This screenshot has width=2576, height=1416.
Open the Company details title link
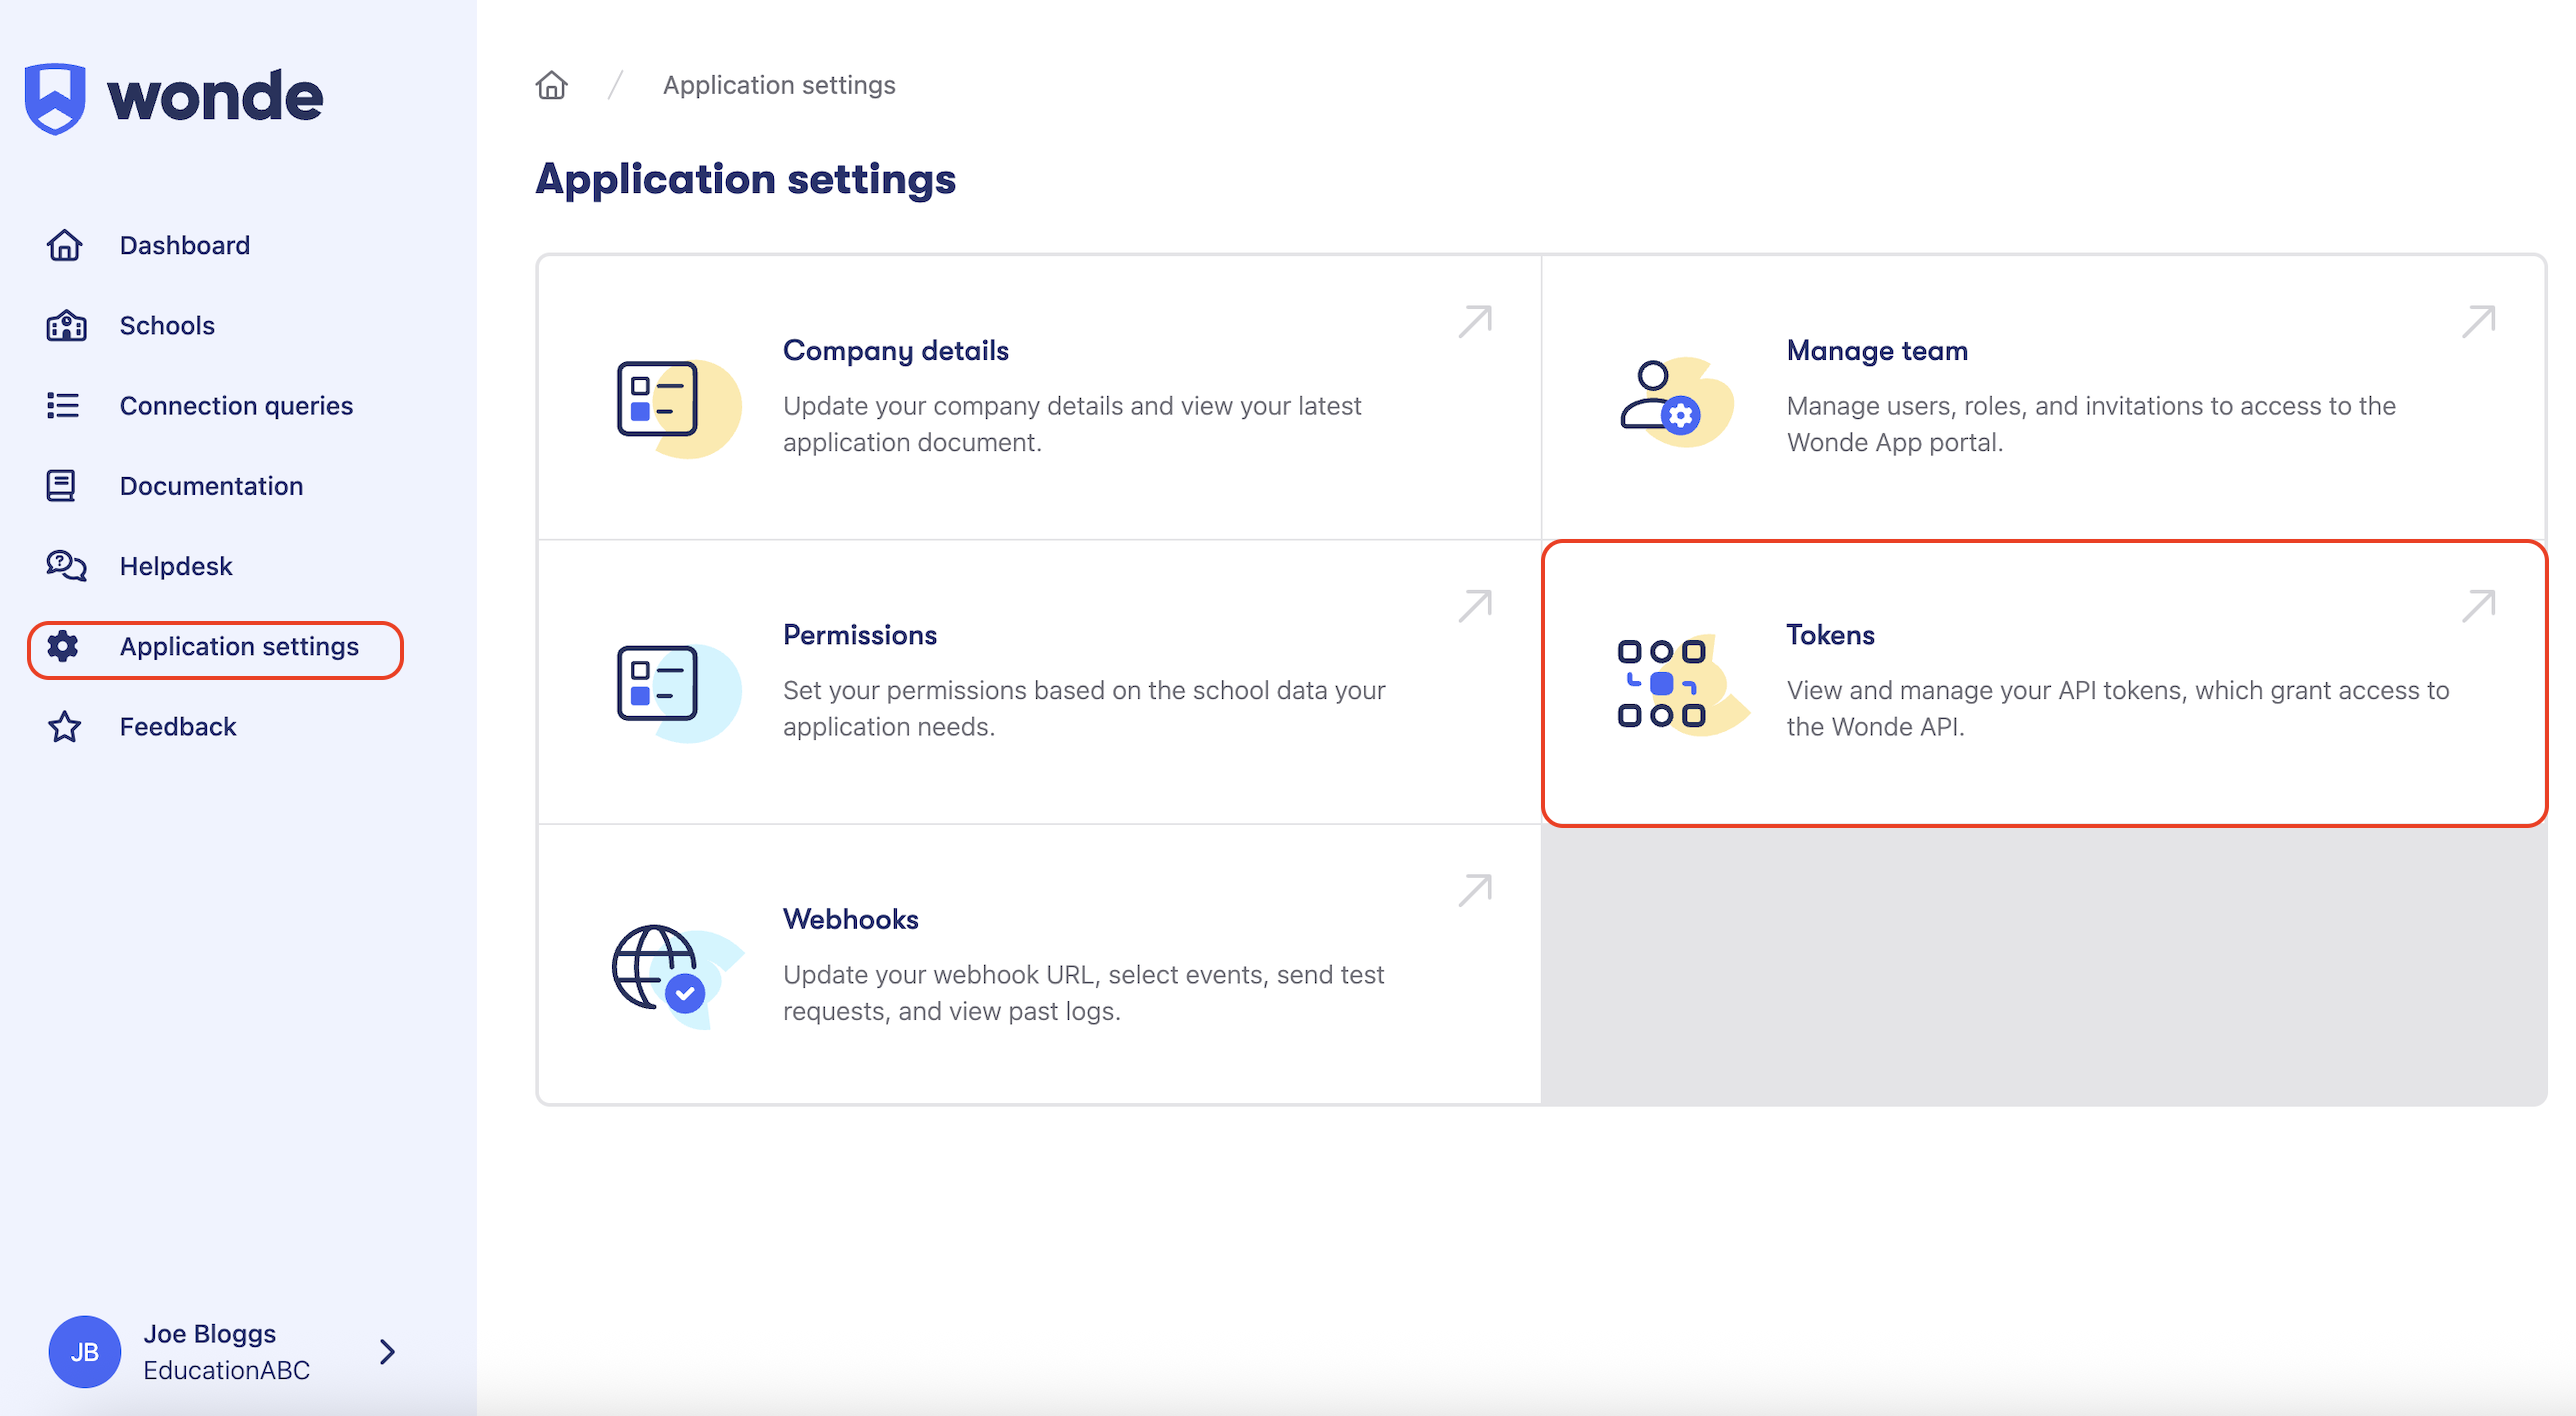895,351
